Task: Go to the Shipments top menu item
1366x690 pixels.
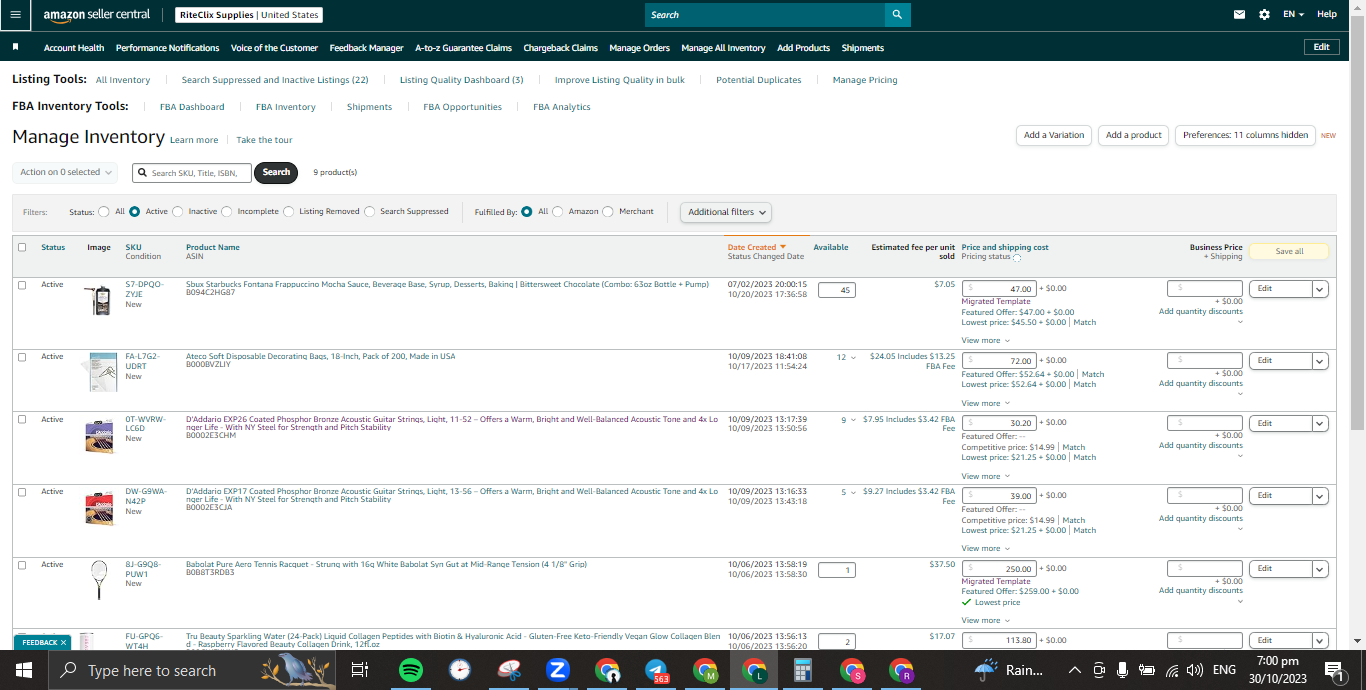Action: pyautogui.click(x=862, y=48)
